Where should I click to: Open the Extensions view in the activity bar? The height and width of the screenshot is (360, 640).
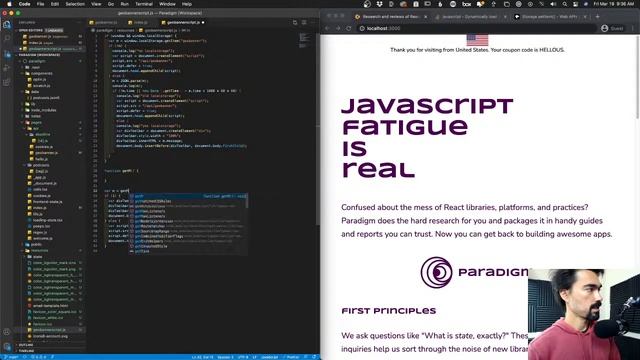pyautogui.click(x=7, y=82)
